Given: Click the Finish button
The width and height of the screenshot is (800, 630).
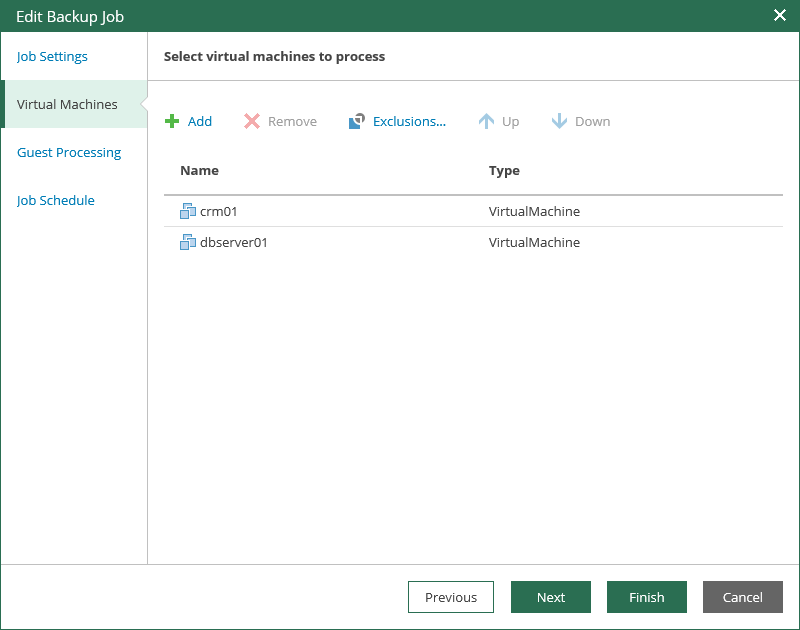Looking at the screenshot, I should (x=647, y=597).
